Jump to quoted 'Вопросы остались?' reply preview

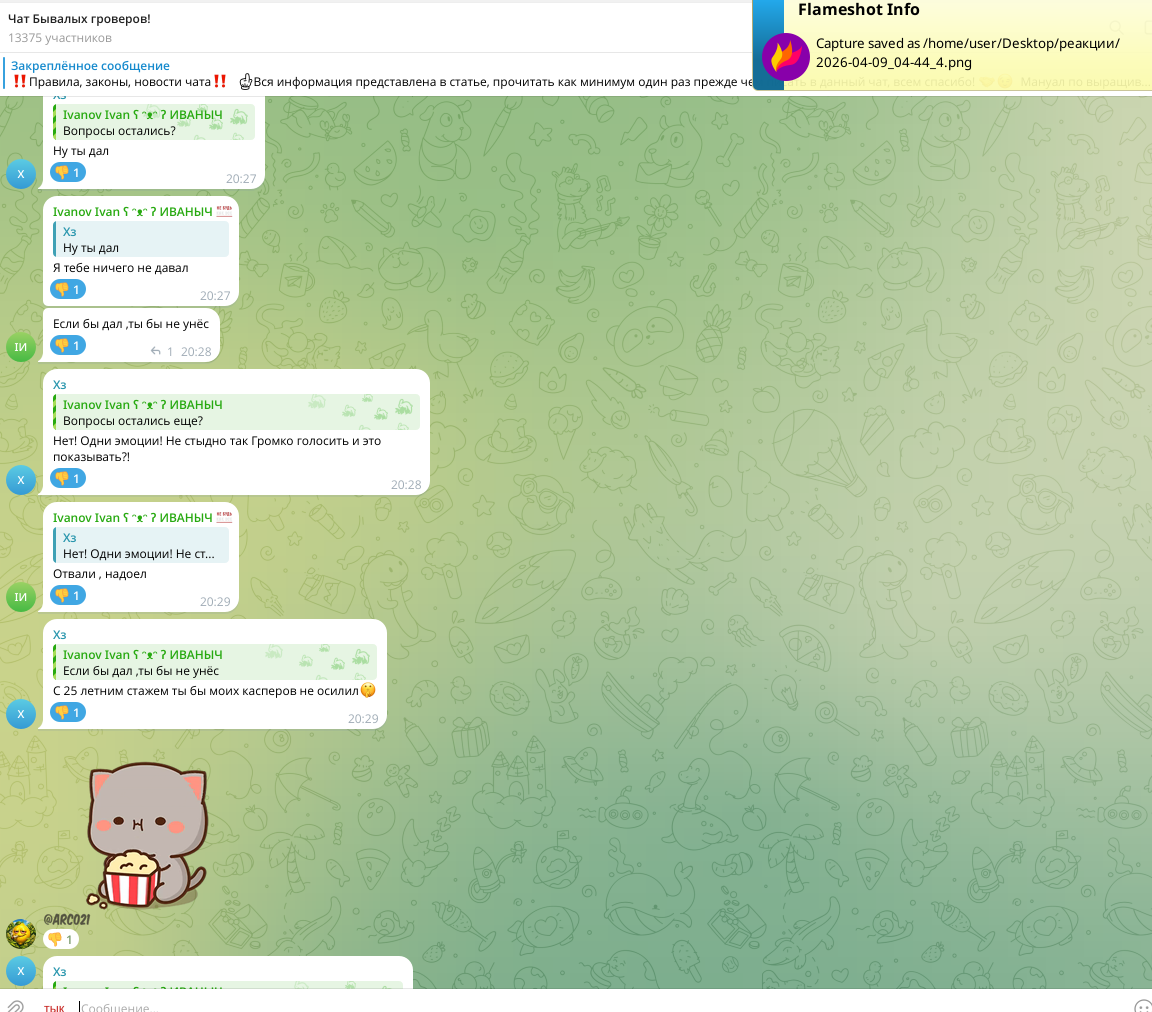[154, 122]
